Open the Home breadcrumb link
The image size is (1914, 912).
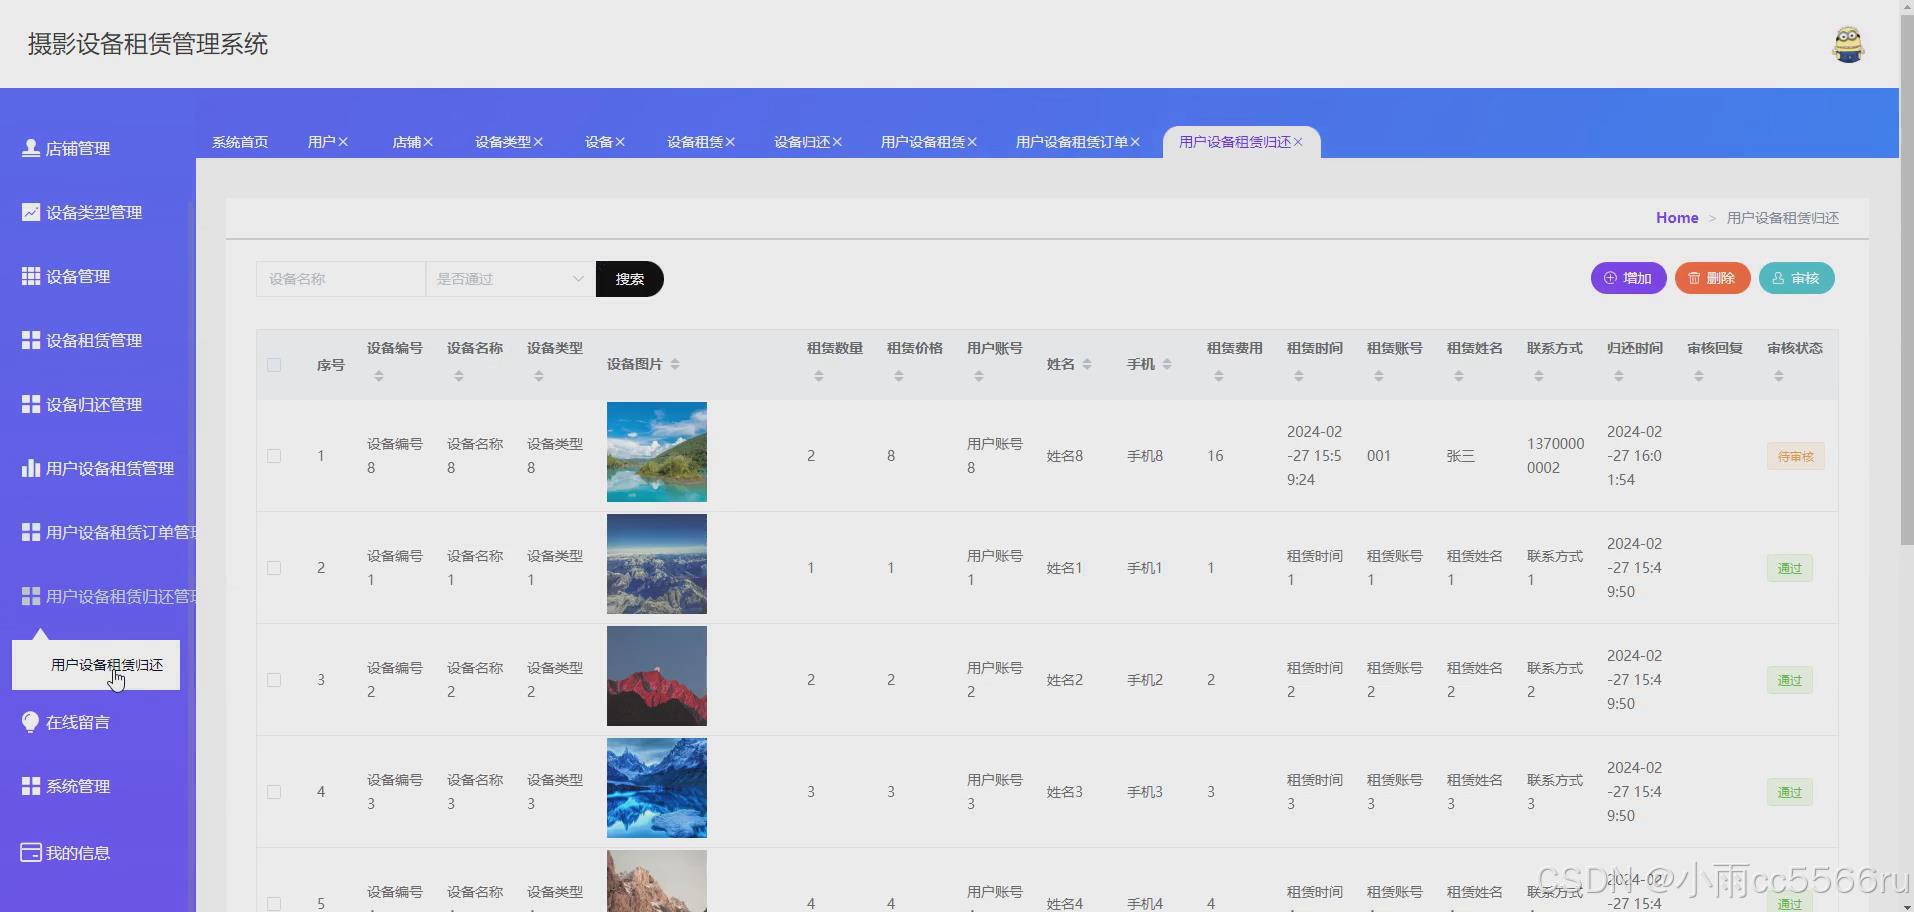tap(1676, 217)
